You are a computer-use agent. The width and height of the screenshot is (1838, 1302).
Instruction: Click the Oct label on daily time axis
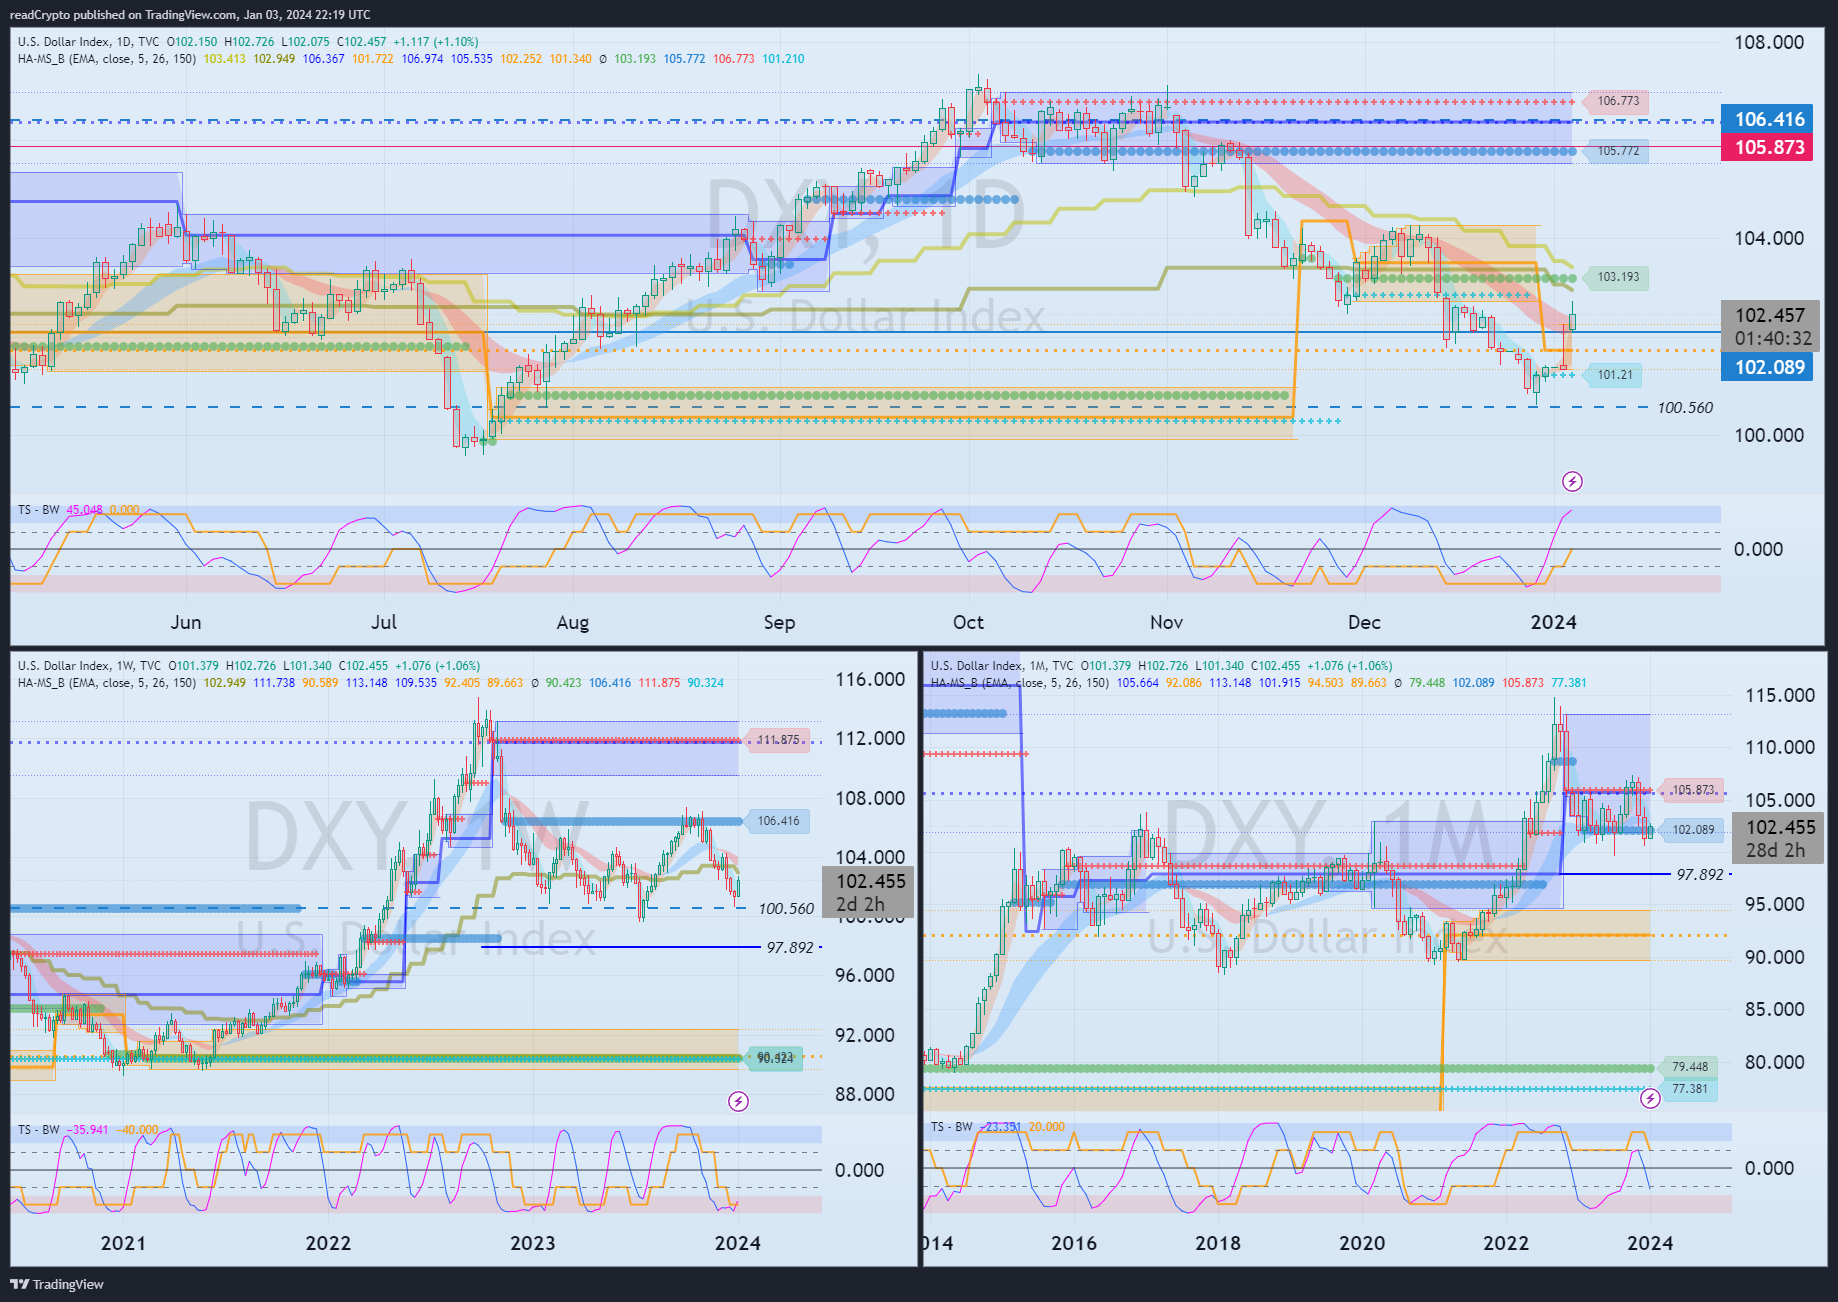point(968,623)
